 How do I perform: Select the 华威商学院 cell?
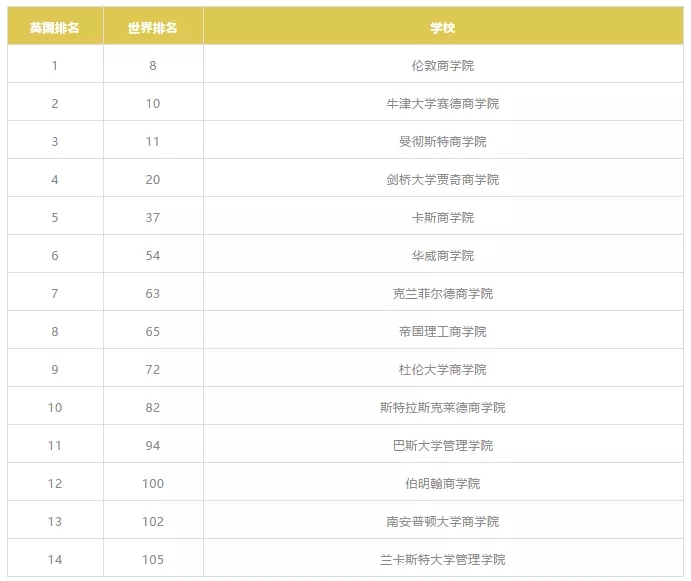click(x=443, y=256)
